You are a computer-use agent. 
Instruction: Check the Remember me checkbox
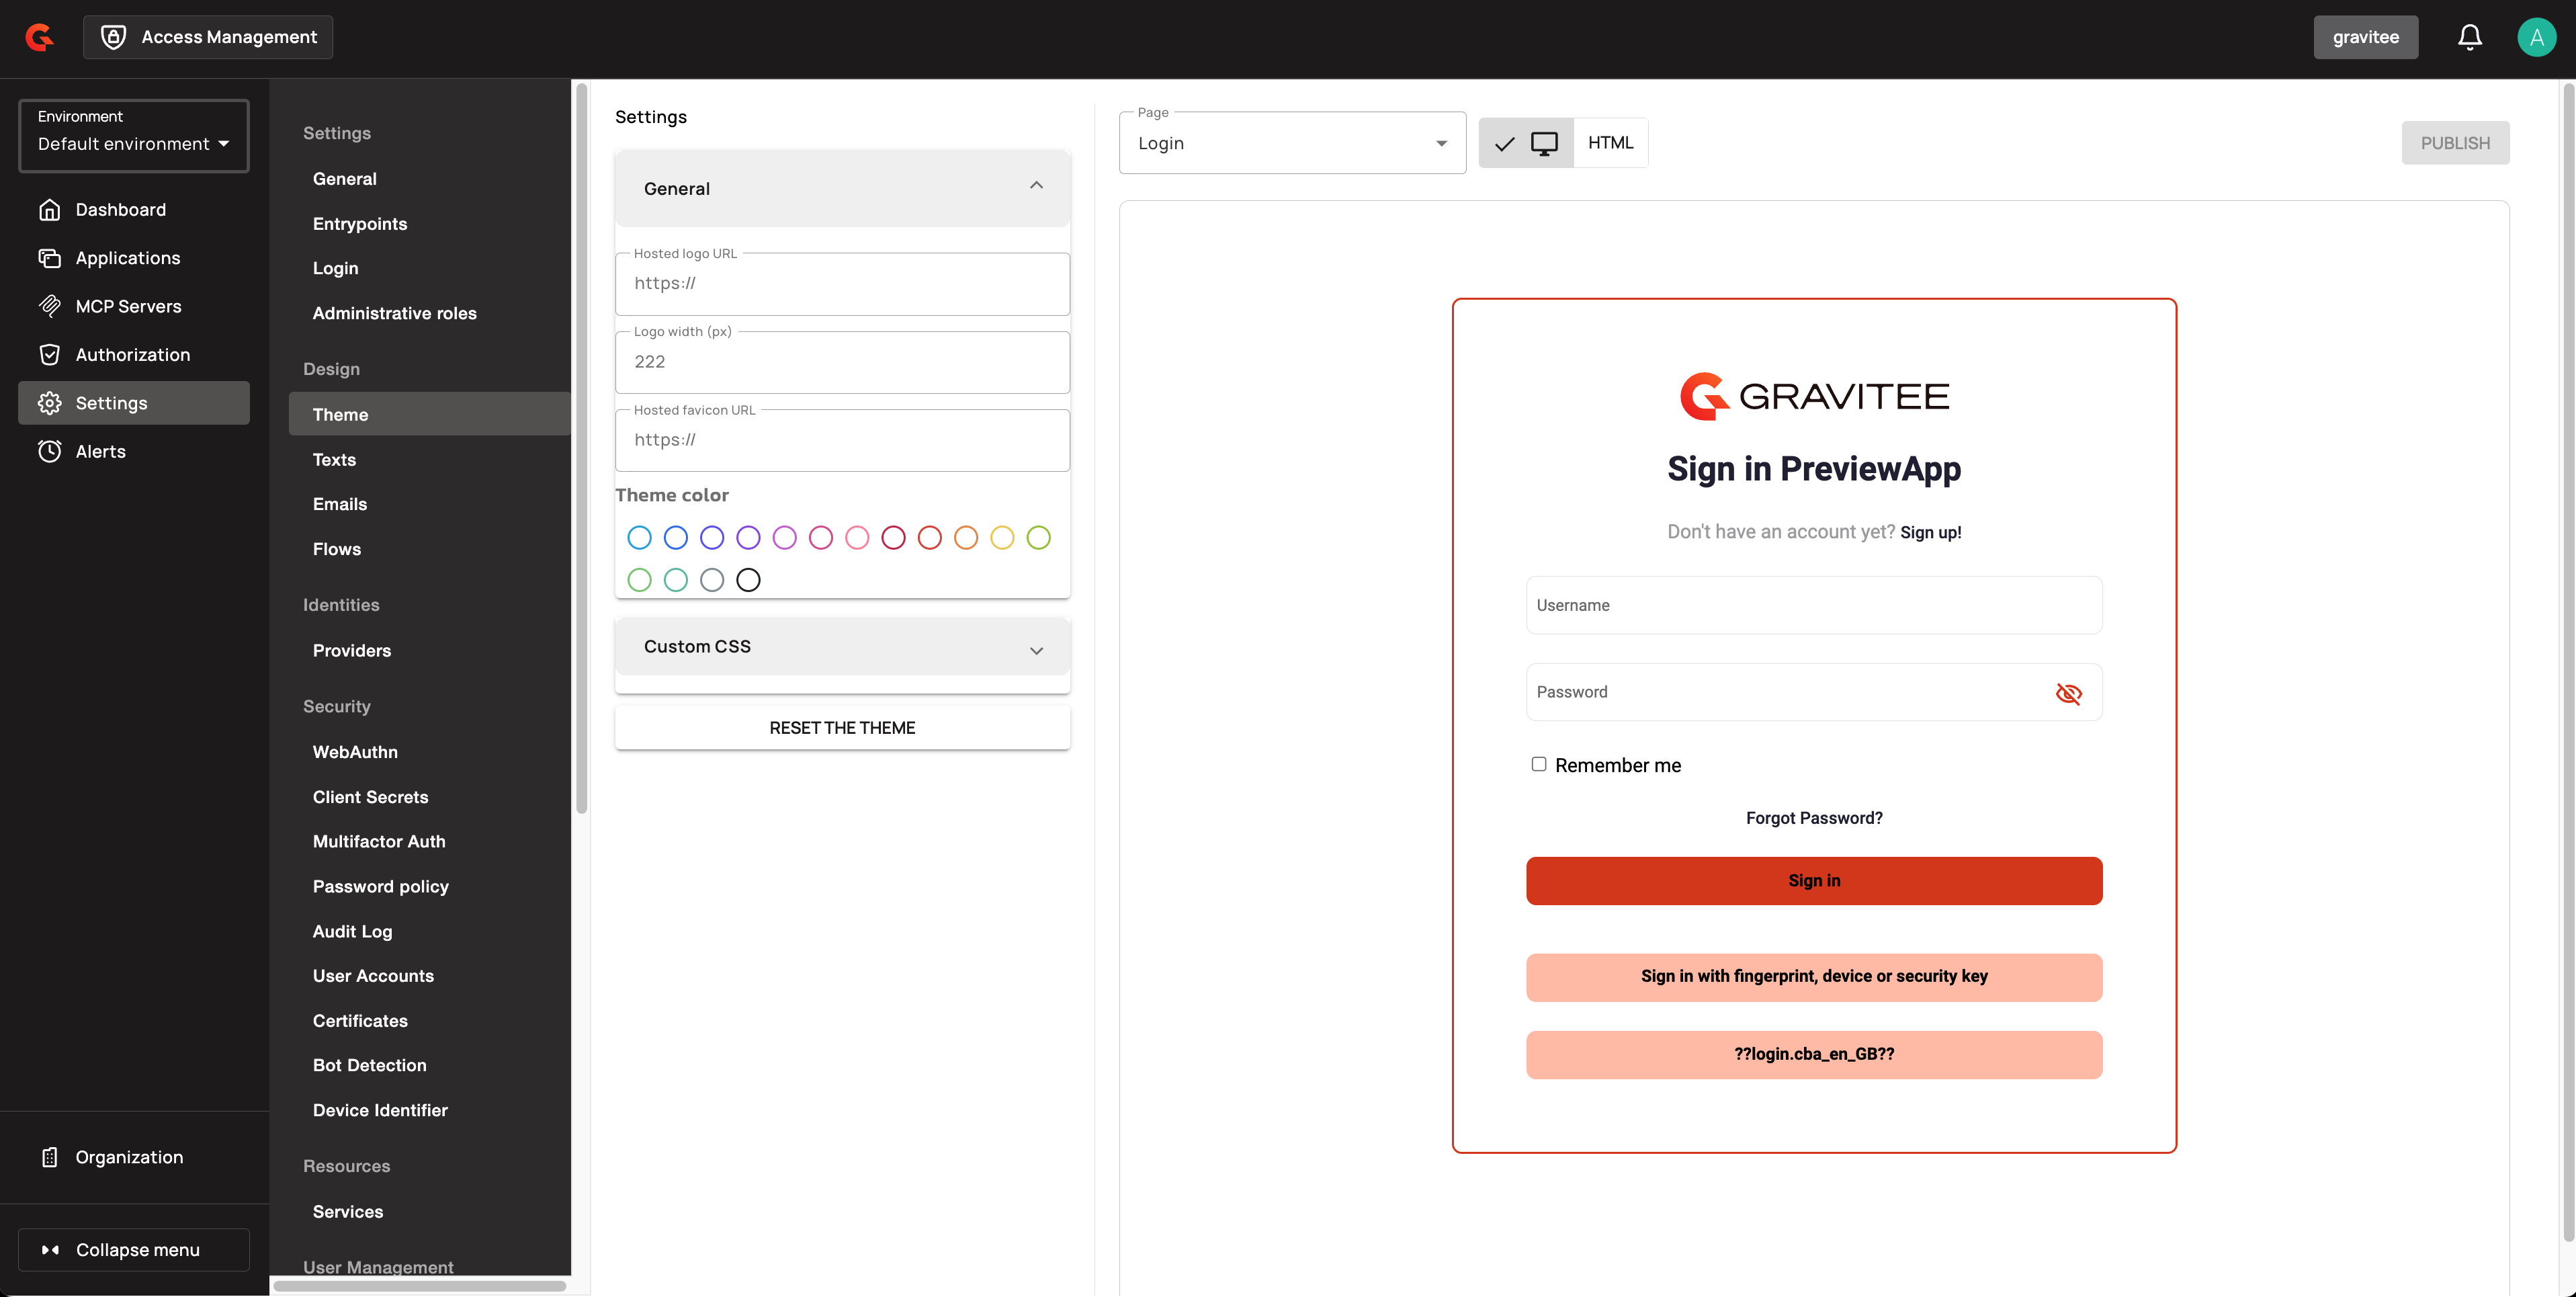[x=1538, y=764]
